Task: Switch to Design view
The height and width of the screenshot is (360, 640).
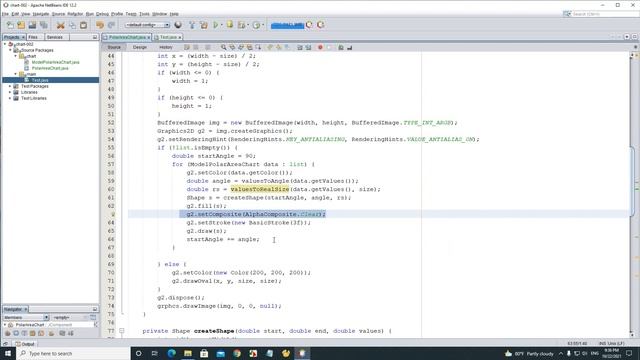Action: click(140, 47)
